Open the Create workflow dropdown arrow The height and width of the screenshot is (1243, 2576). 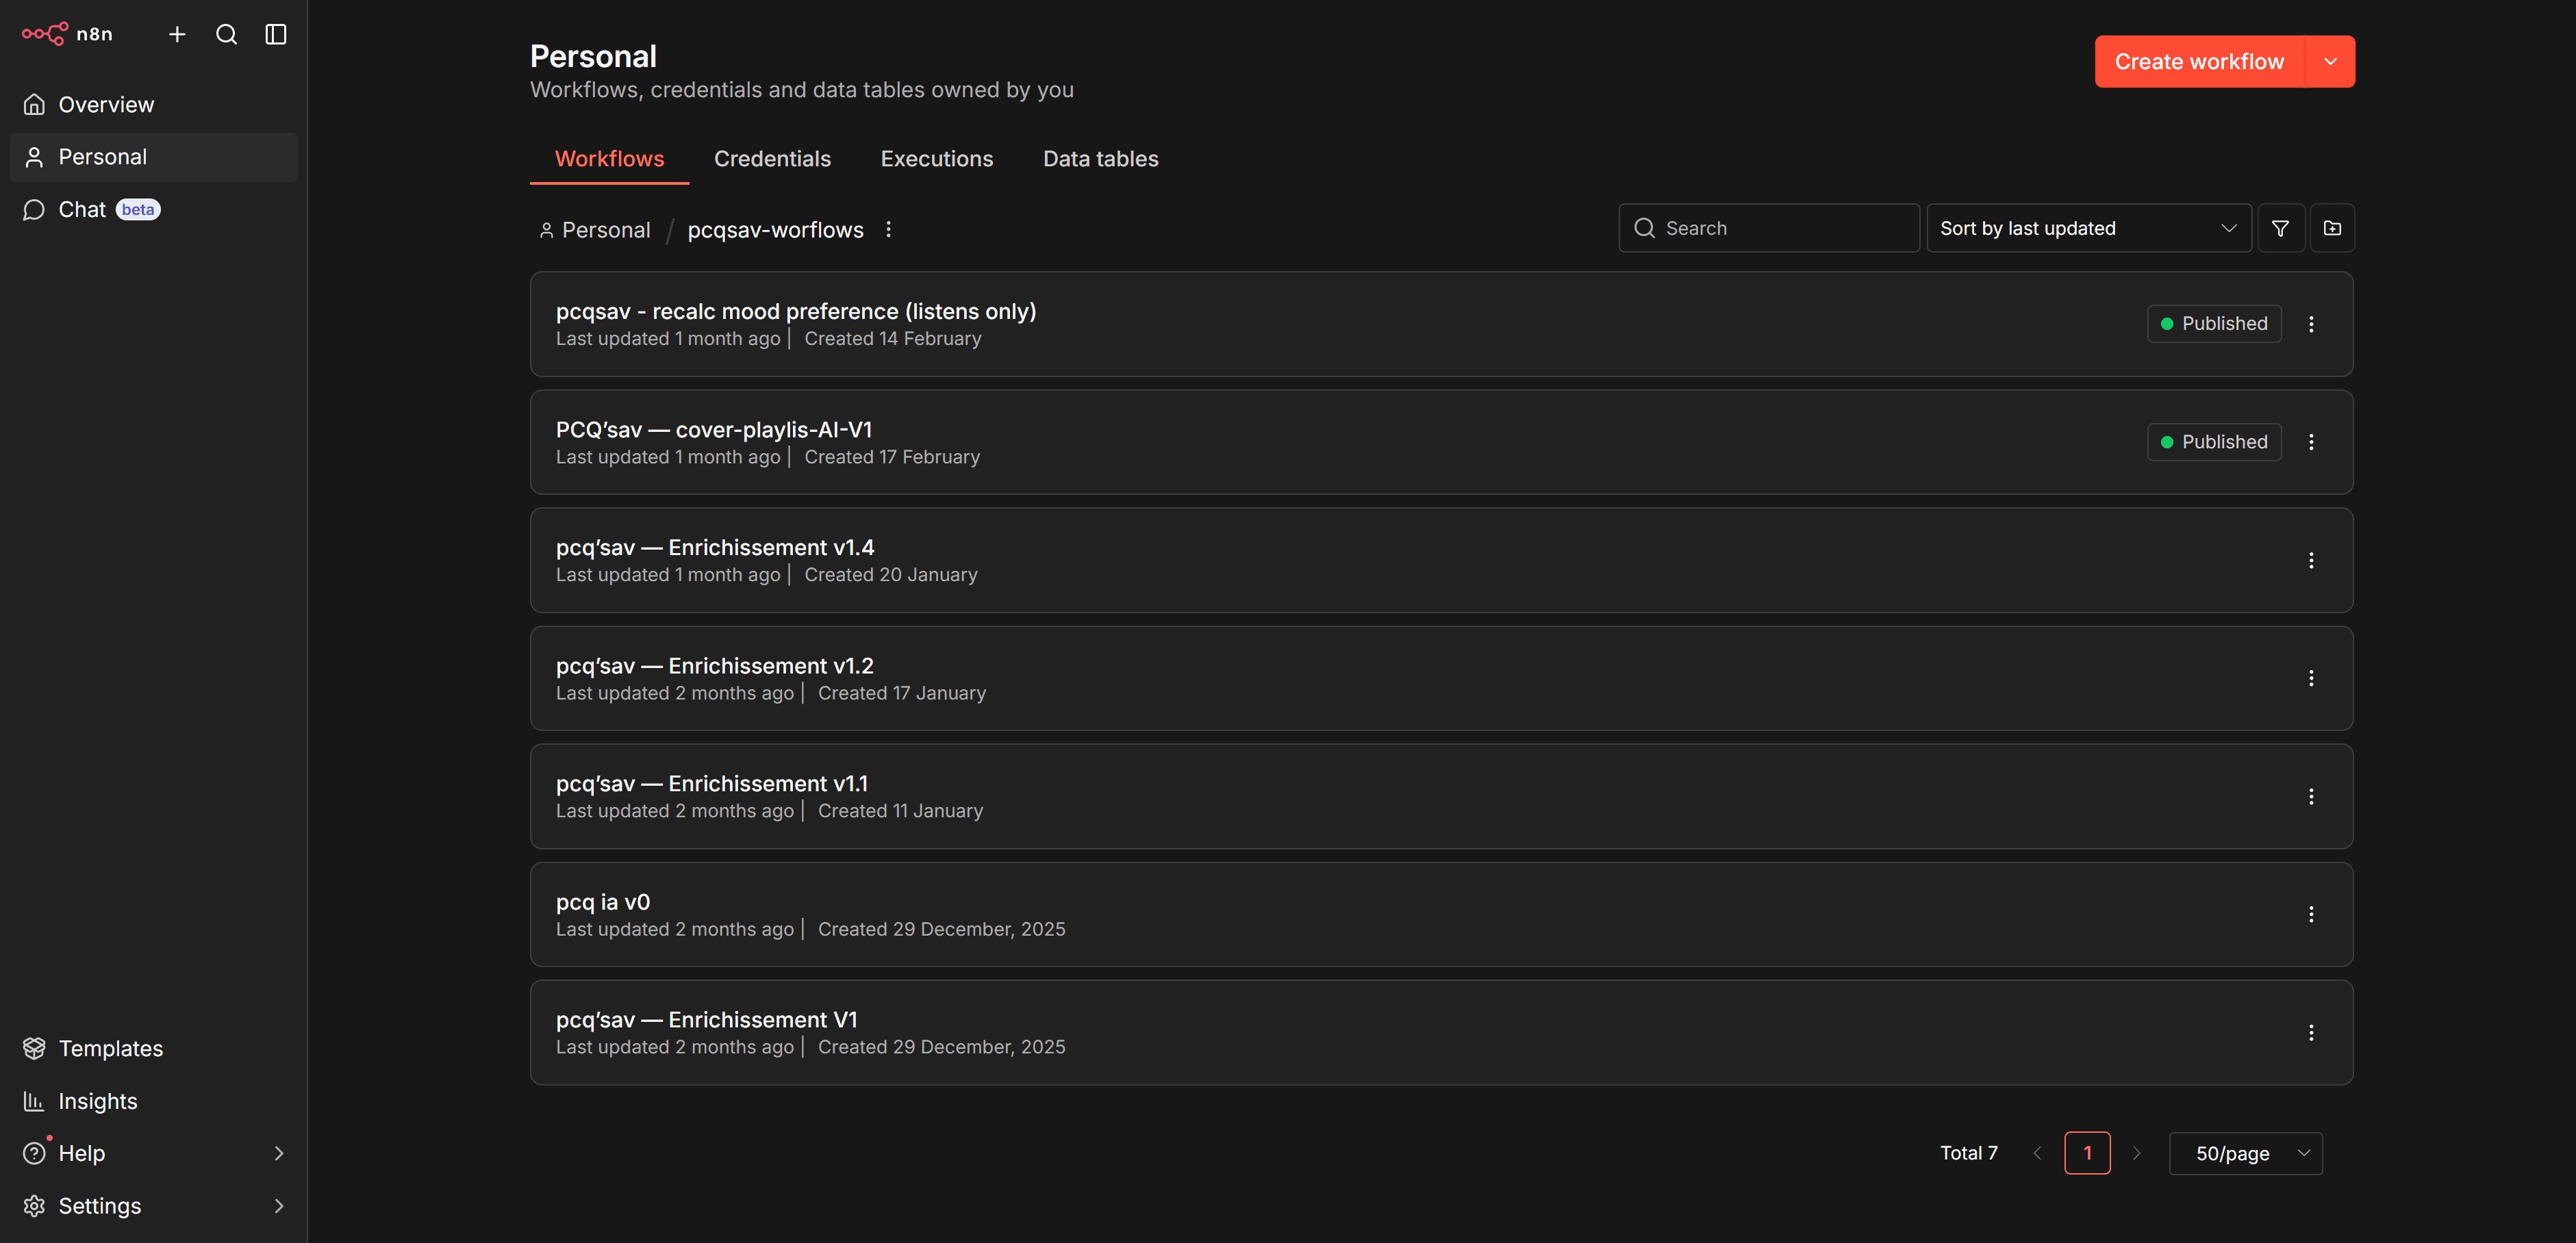click(x=2331, y=61)
